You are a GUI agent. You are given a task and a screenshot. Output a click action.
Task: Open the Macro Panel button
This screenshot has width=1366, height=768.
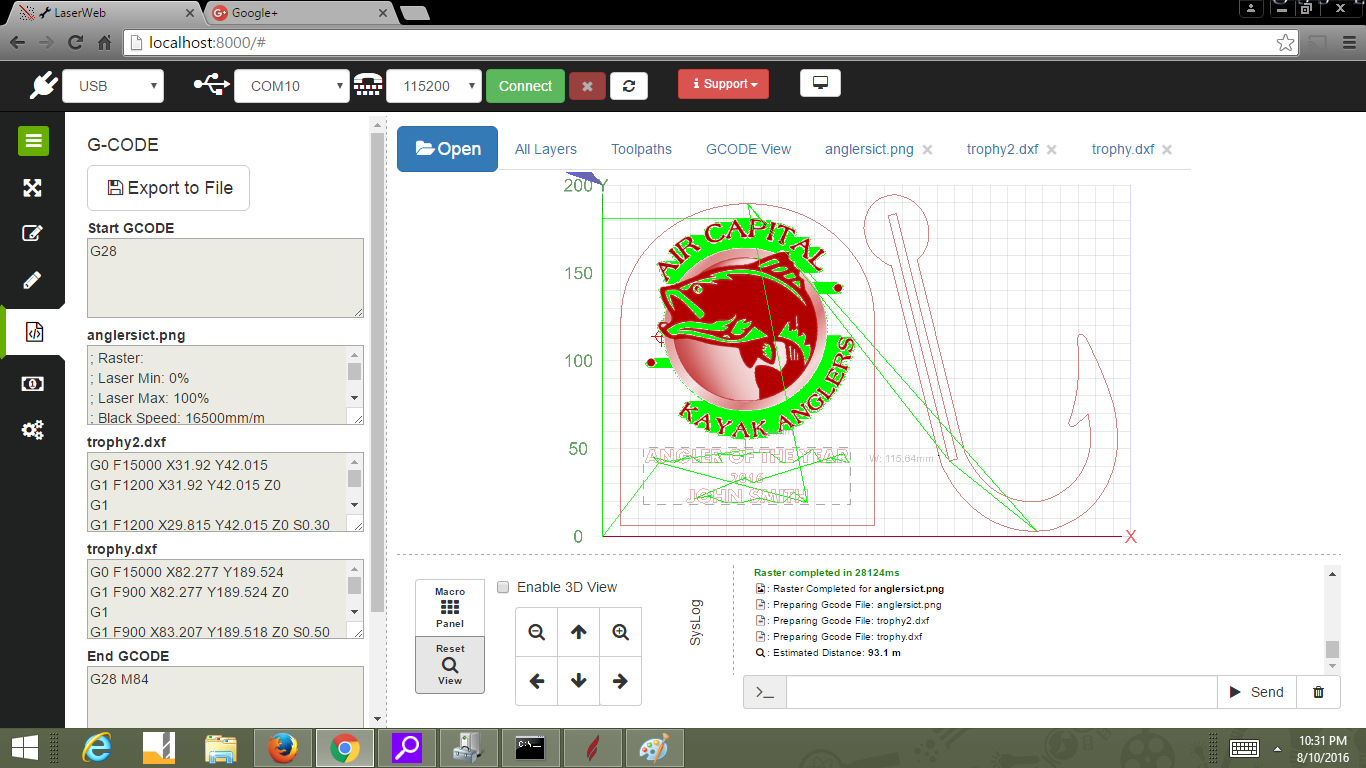pos(450,608)
